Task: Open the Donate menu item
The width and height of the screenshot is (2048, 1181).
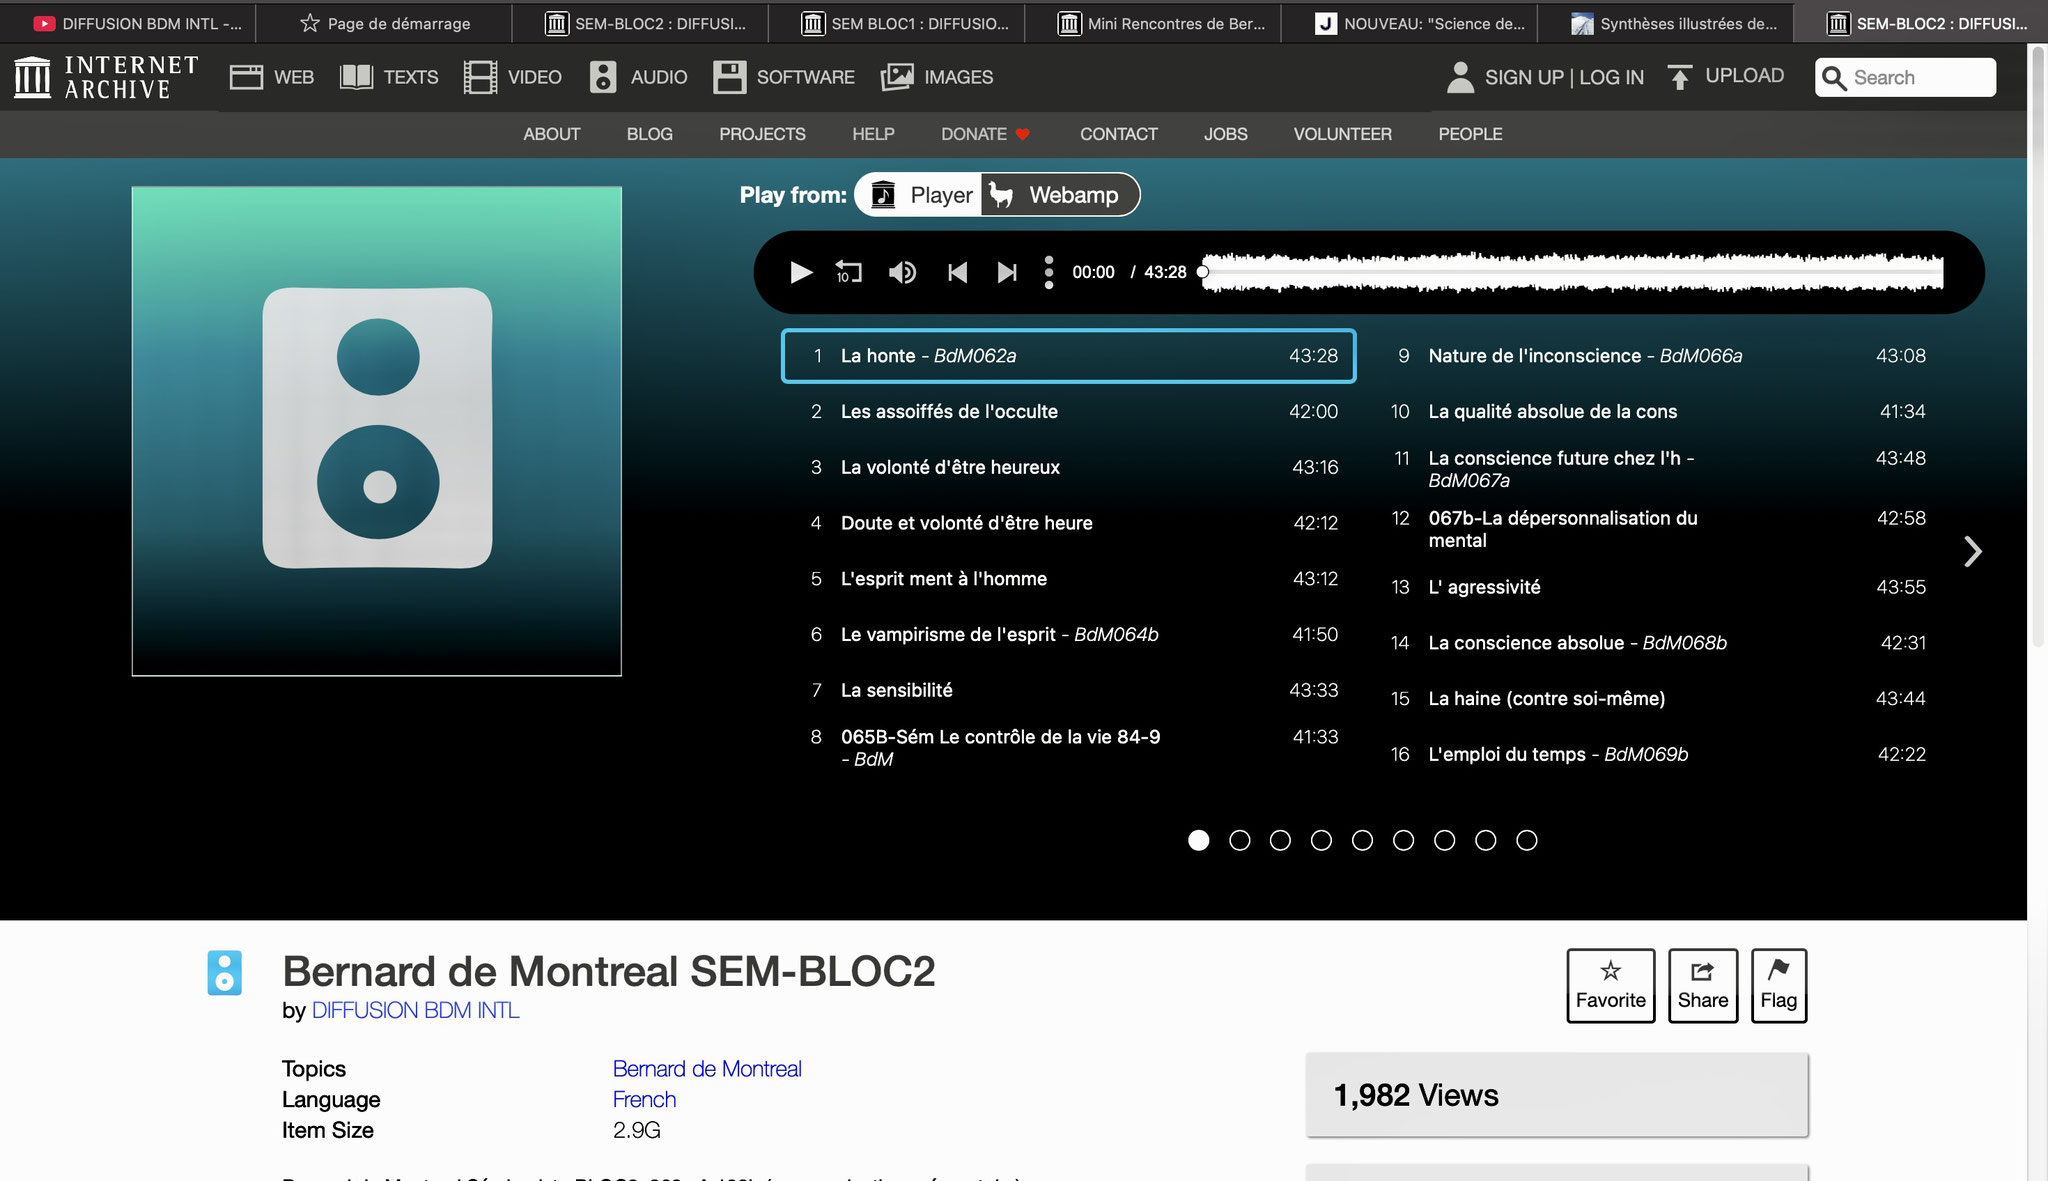Action: [x=985, y=134]
